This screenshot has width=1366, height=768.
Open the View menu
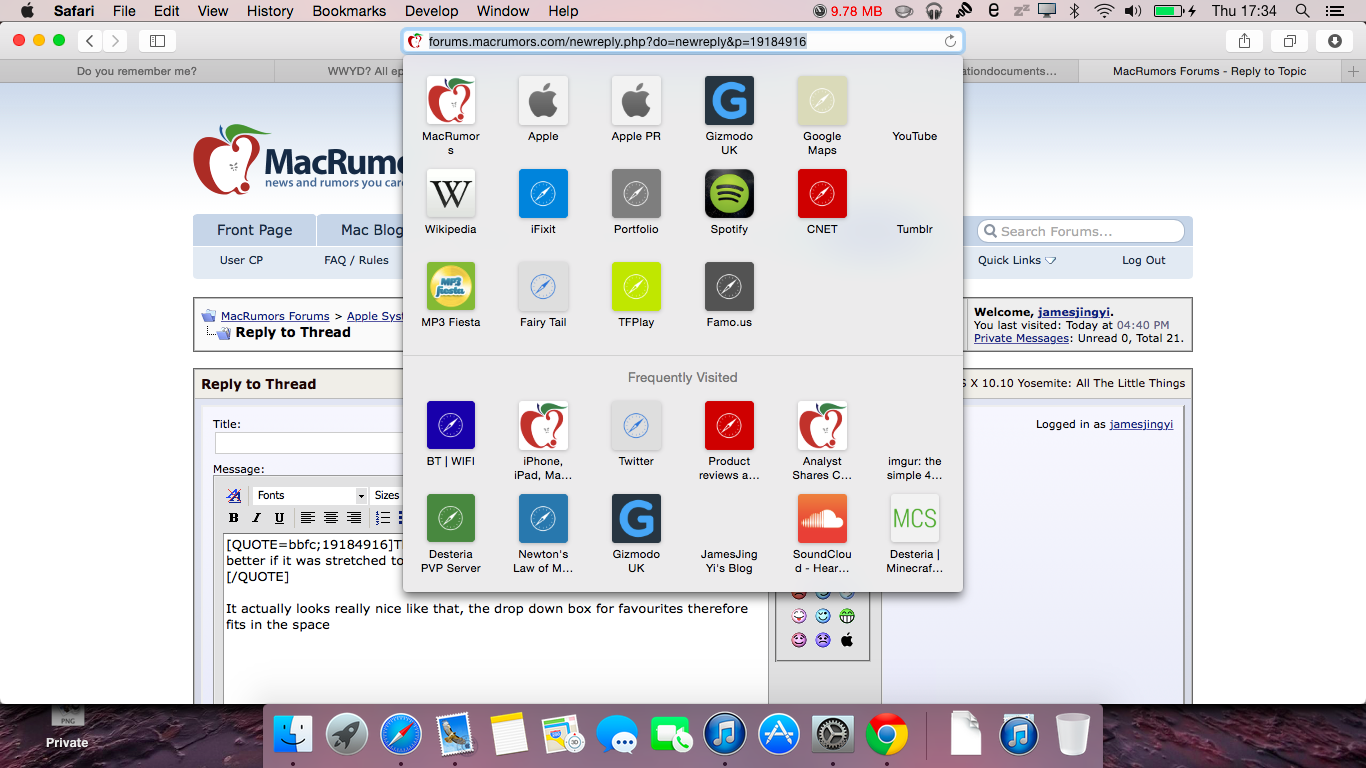tap(213, 11)
